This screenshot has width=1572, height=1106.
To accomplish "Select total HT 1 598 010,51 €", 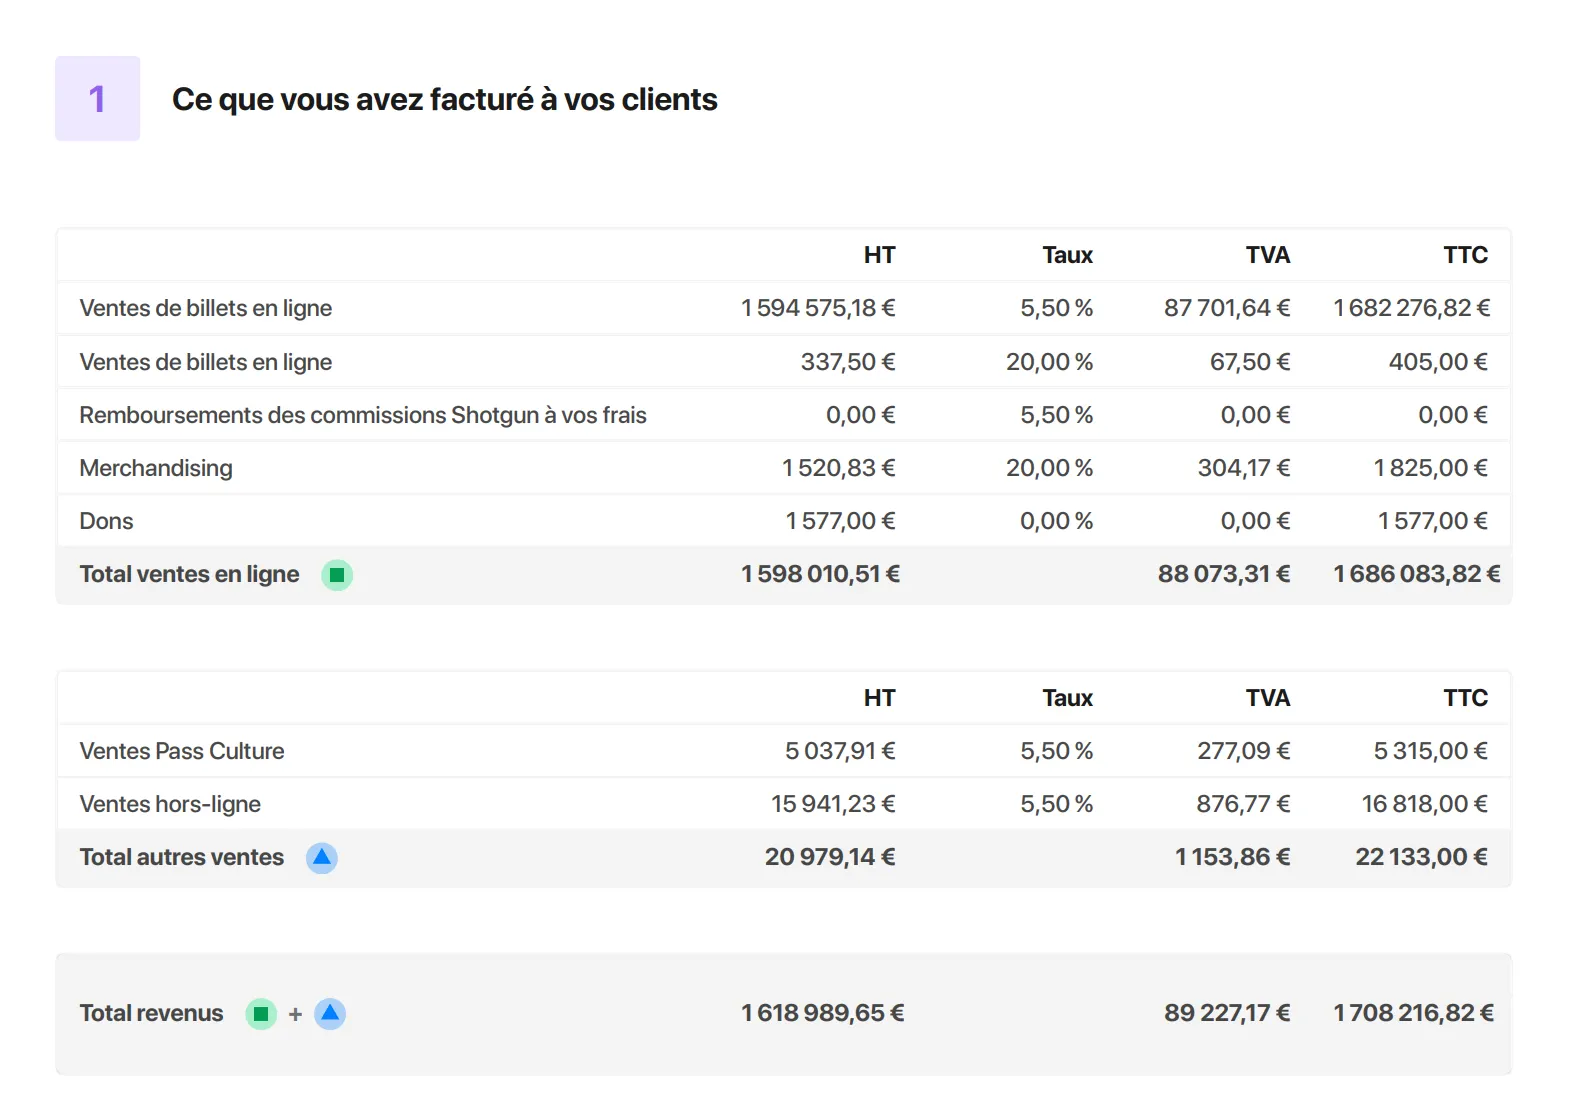I will click(820, 574).
